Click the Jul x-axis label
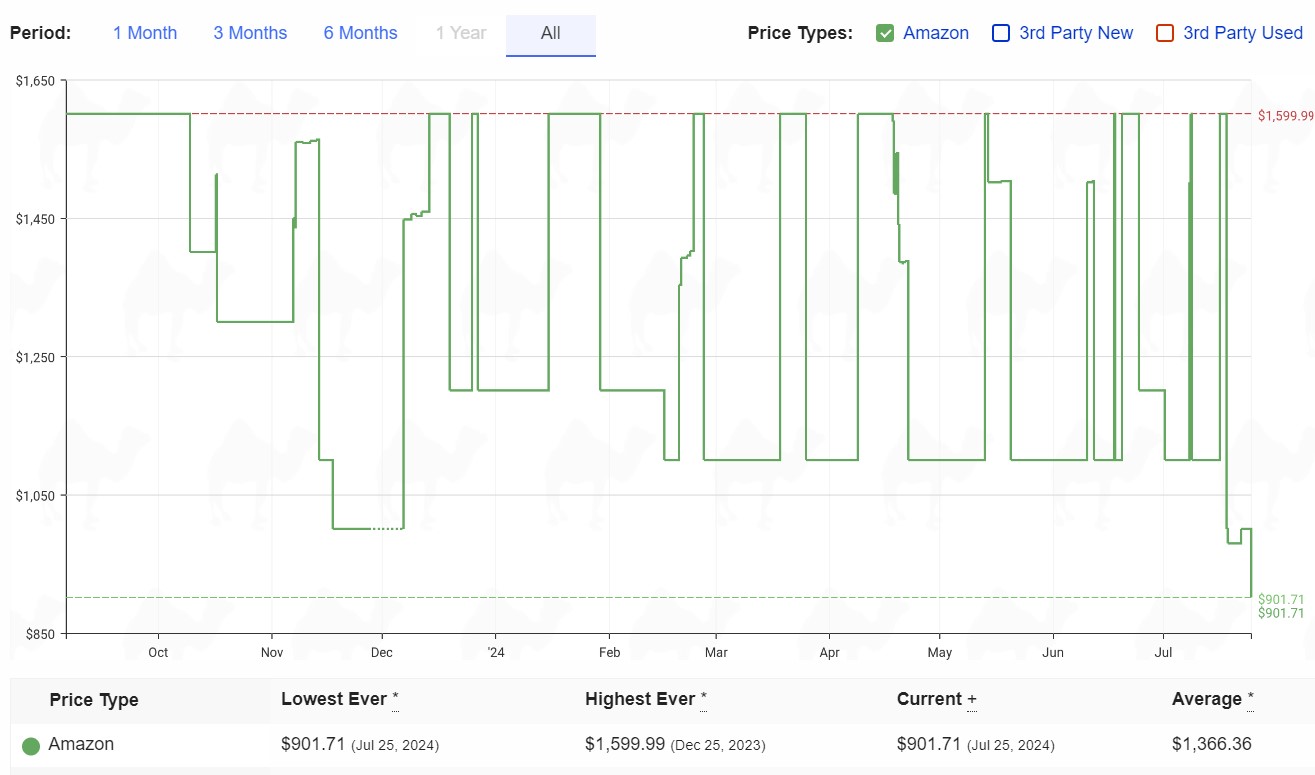Image resolution: width=1315 pixels, height=775 pixels. pyautogui.click(x=1163, y=653)
